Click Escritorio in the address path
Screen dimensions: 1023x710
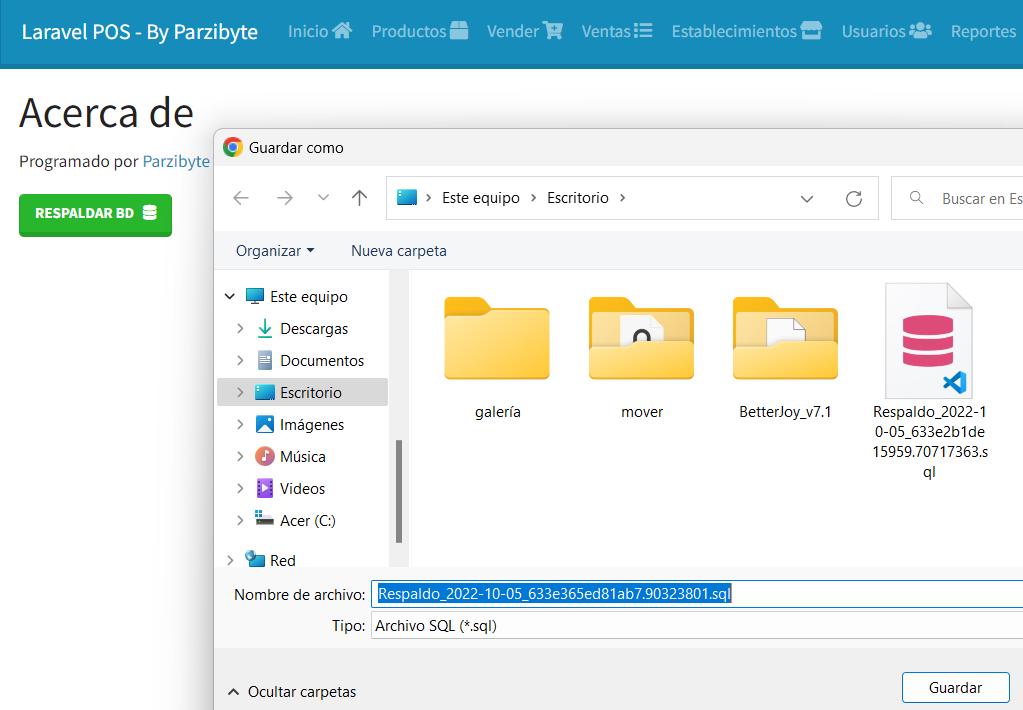pyautogui.click(x=577, y=198)
